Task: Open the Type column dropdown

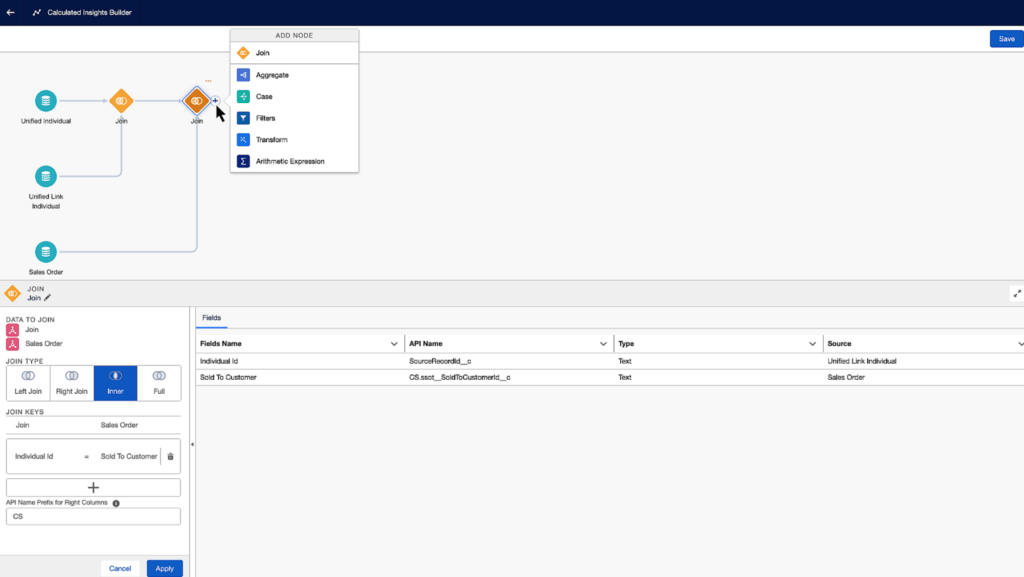Action: 812,344
